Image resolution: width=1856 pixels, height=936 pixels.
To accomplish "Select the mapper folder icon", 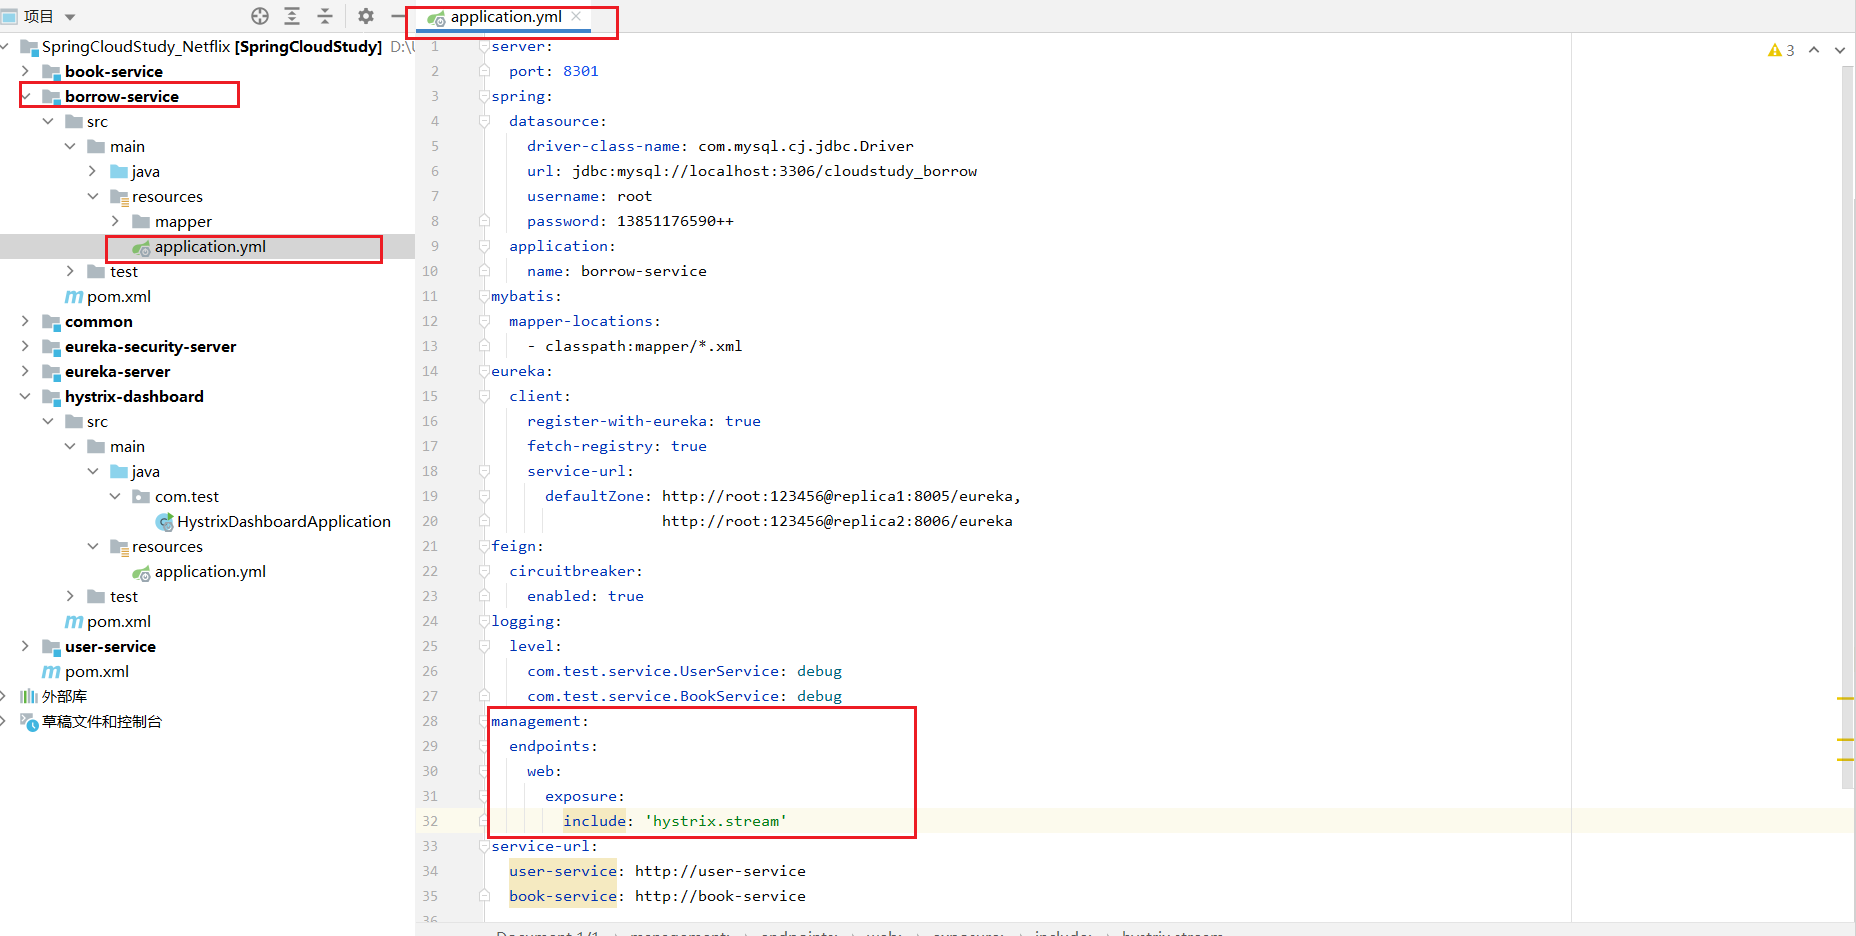I will coord(141,221).
